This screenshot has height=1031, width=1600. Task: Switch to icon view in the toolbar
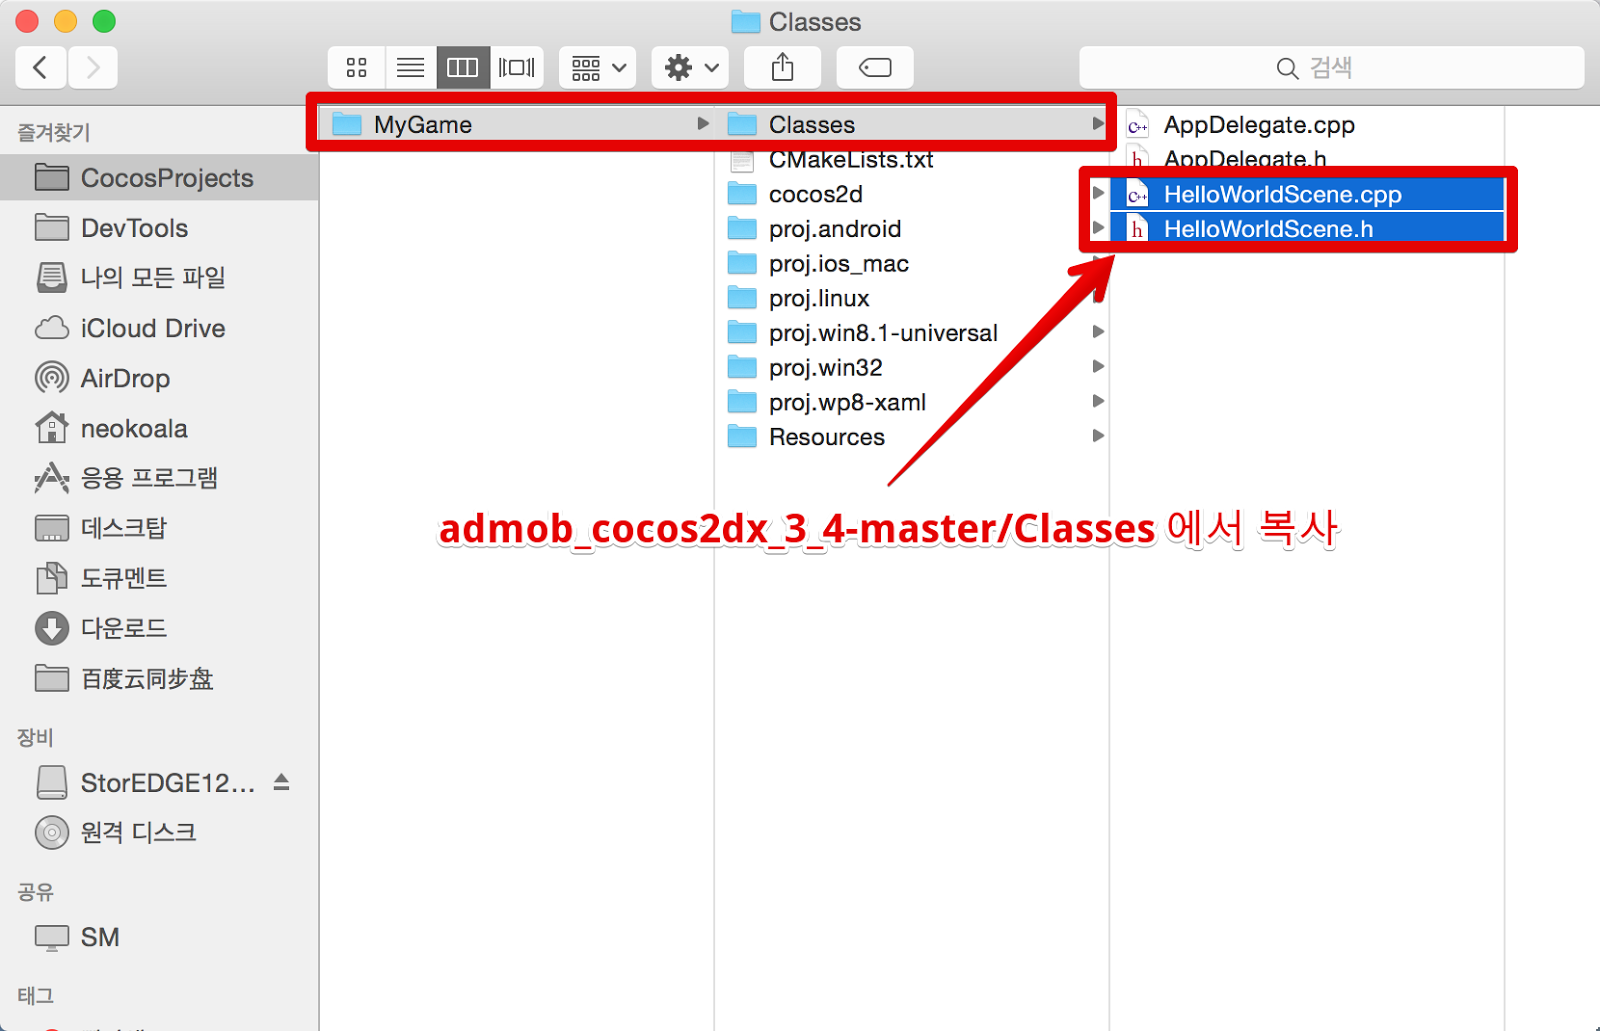pyautogui.click(x=356, y=67)
